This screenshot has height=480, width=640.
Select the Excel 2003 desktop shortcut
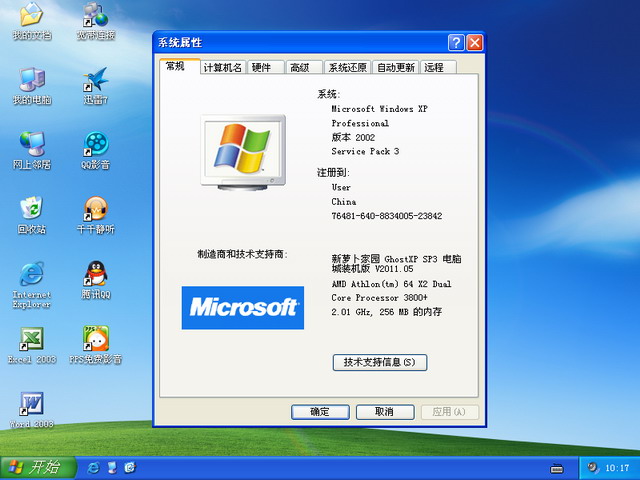(x=31, y=344)
